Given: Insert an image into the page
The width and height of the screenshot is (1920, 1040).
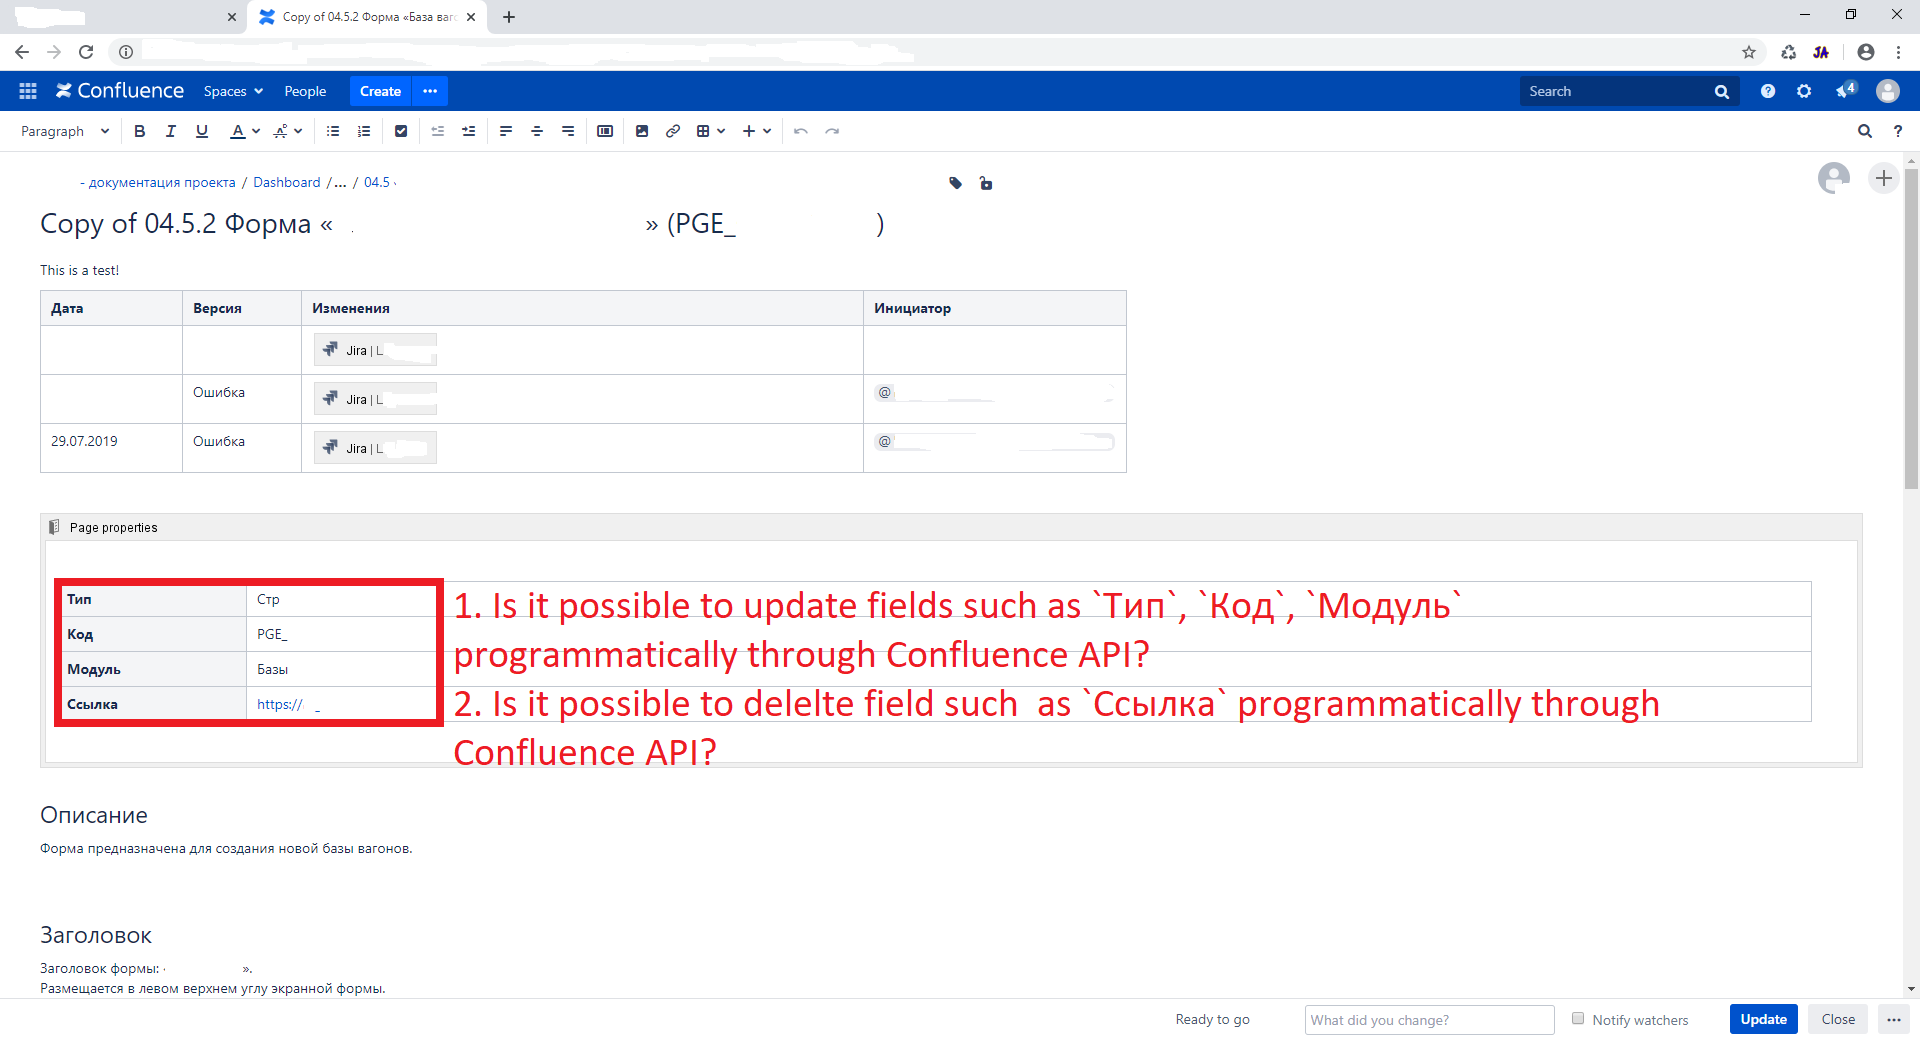Looking at the screenshot, I should 642,131.
